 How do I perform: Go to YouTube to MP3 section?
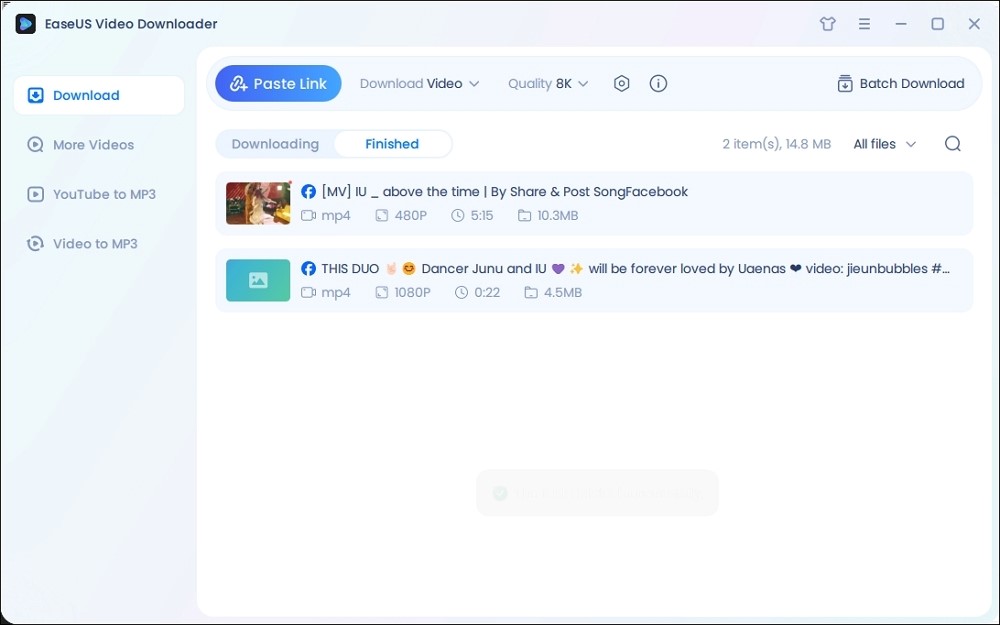104,194
